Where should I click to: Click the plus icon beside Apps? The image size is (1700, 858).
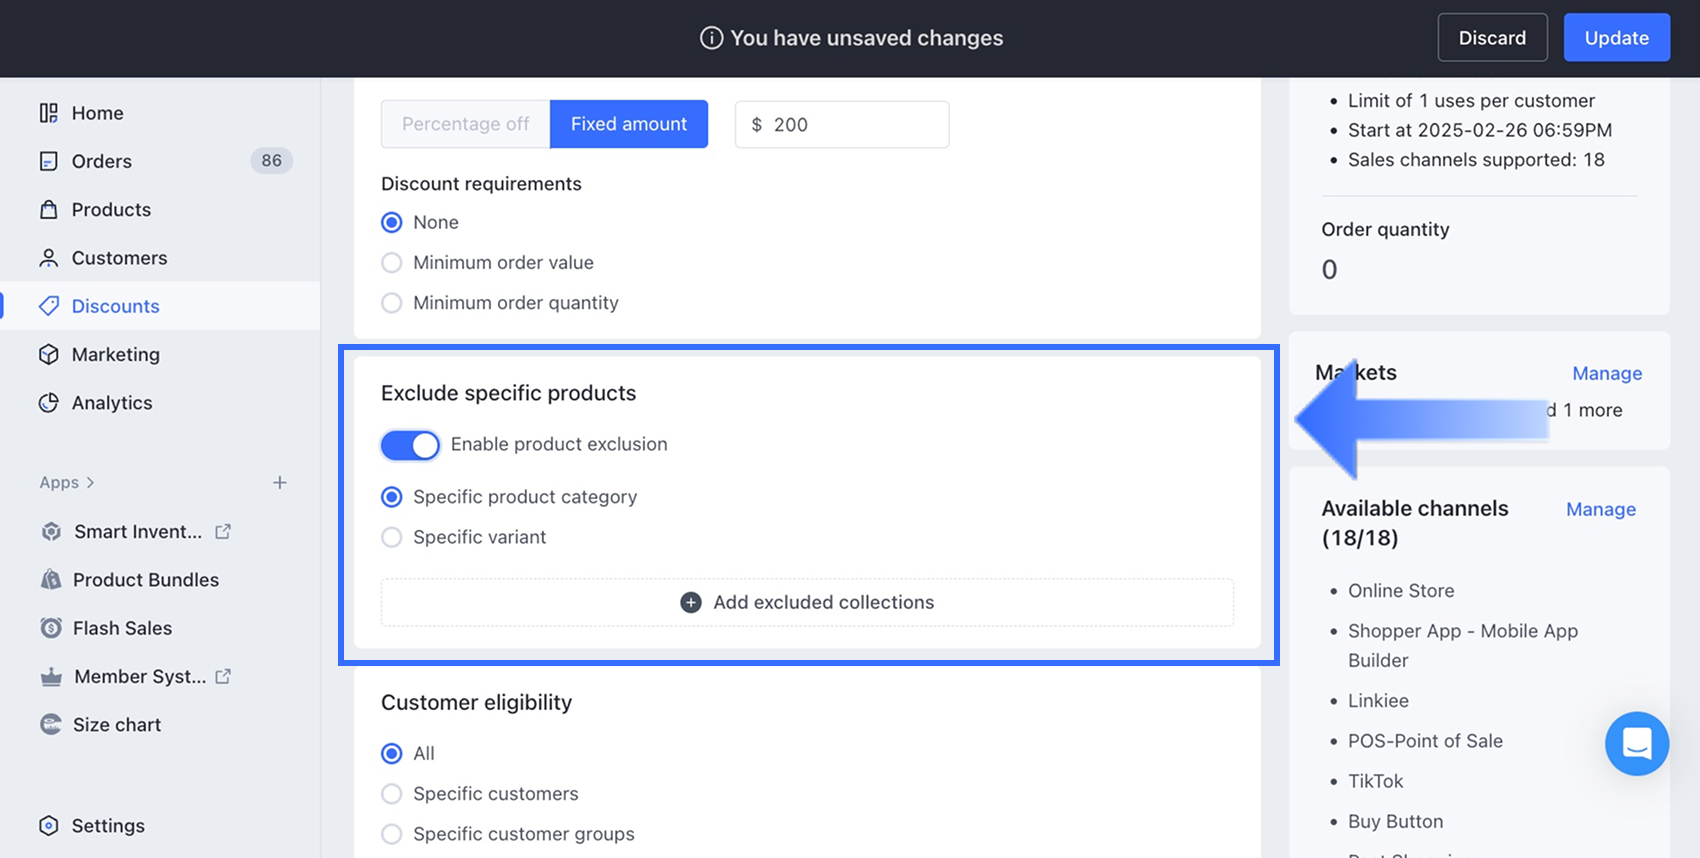pyautogui.click(x=280, y=483)
